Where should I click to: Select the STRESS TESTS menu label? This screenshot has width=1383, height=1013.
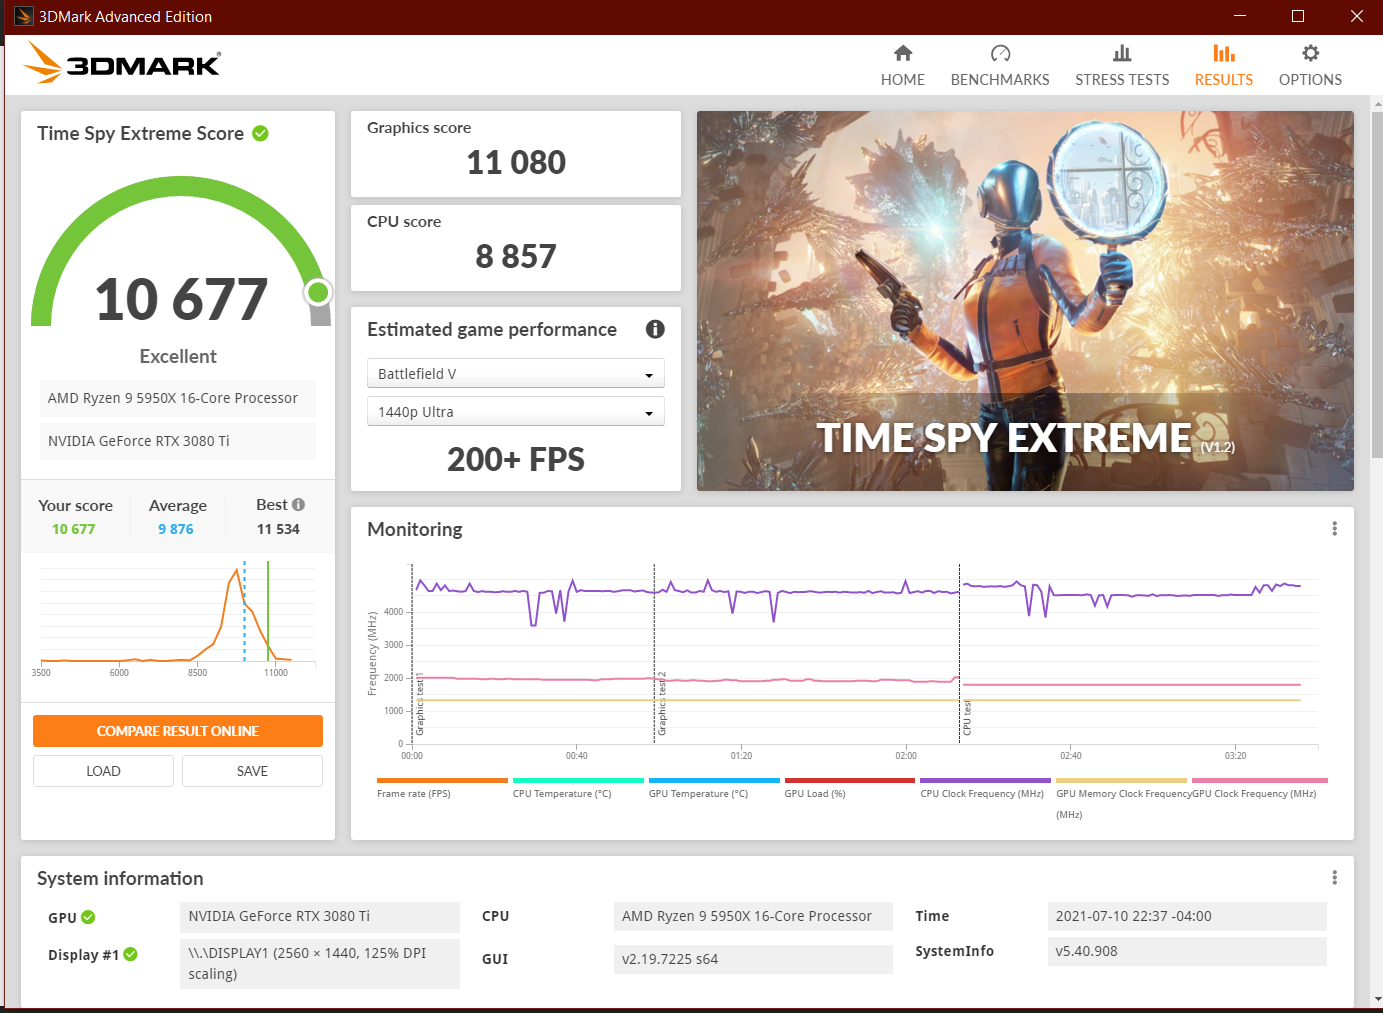(1122, 80)
